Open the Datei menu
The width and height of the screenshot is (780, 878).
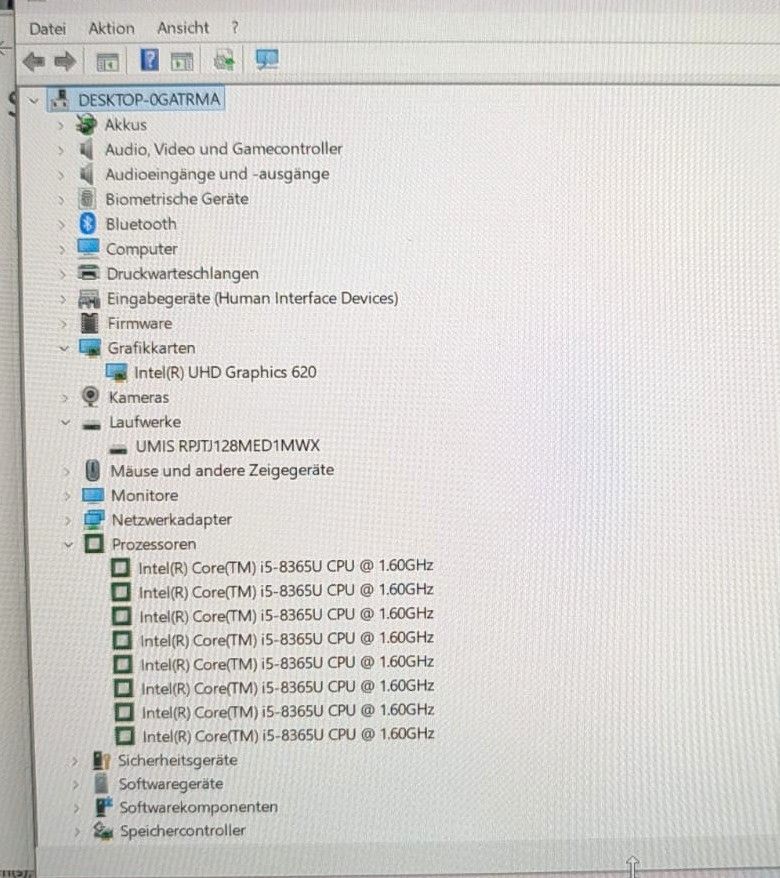coord(48,29)
